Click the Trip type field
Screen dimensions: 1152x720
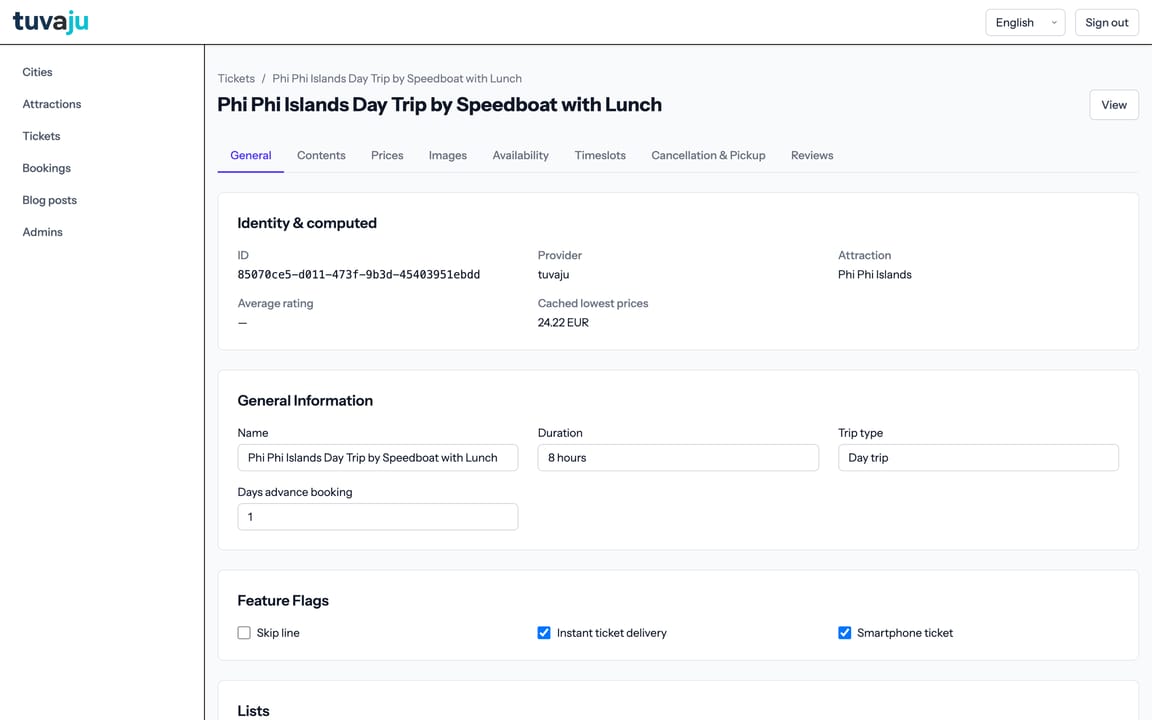978,458
